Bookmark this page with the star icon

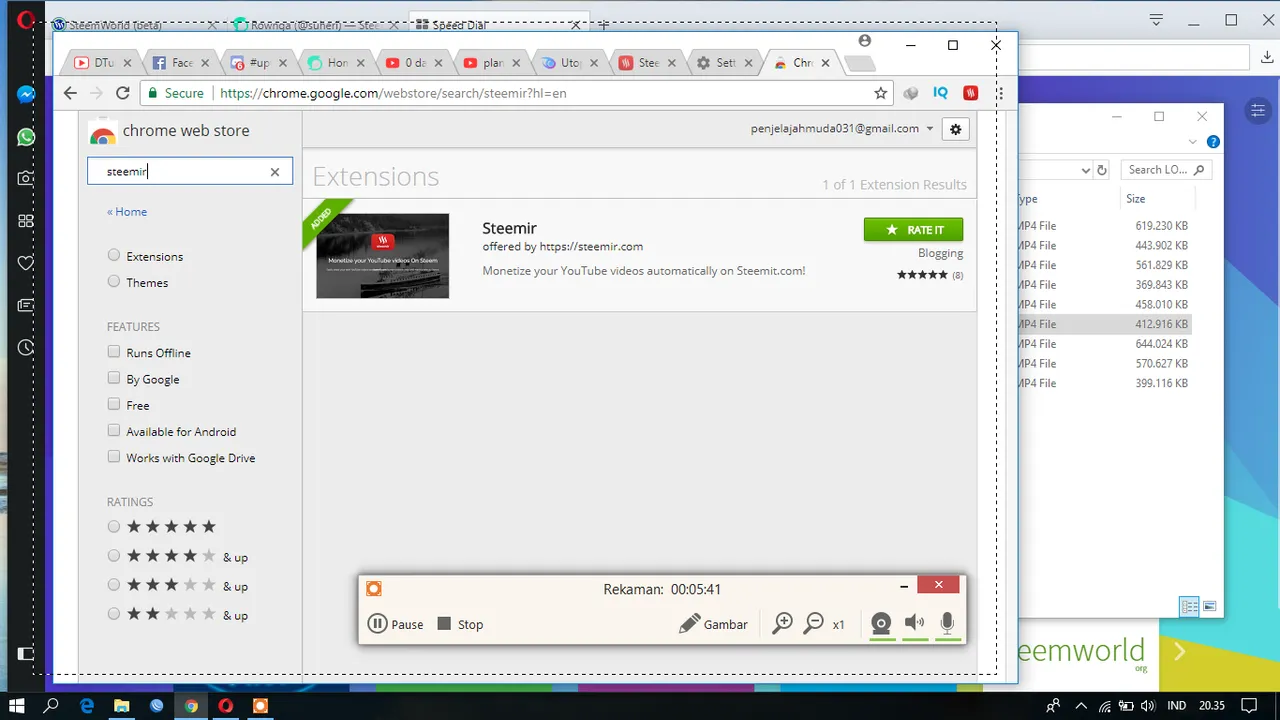pos(881,93)
